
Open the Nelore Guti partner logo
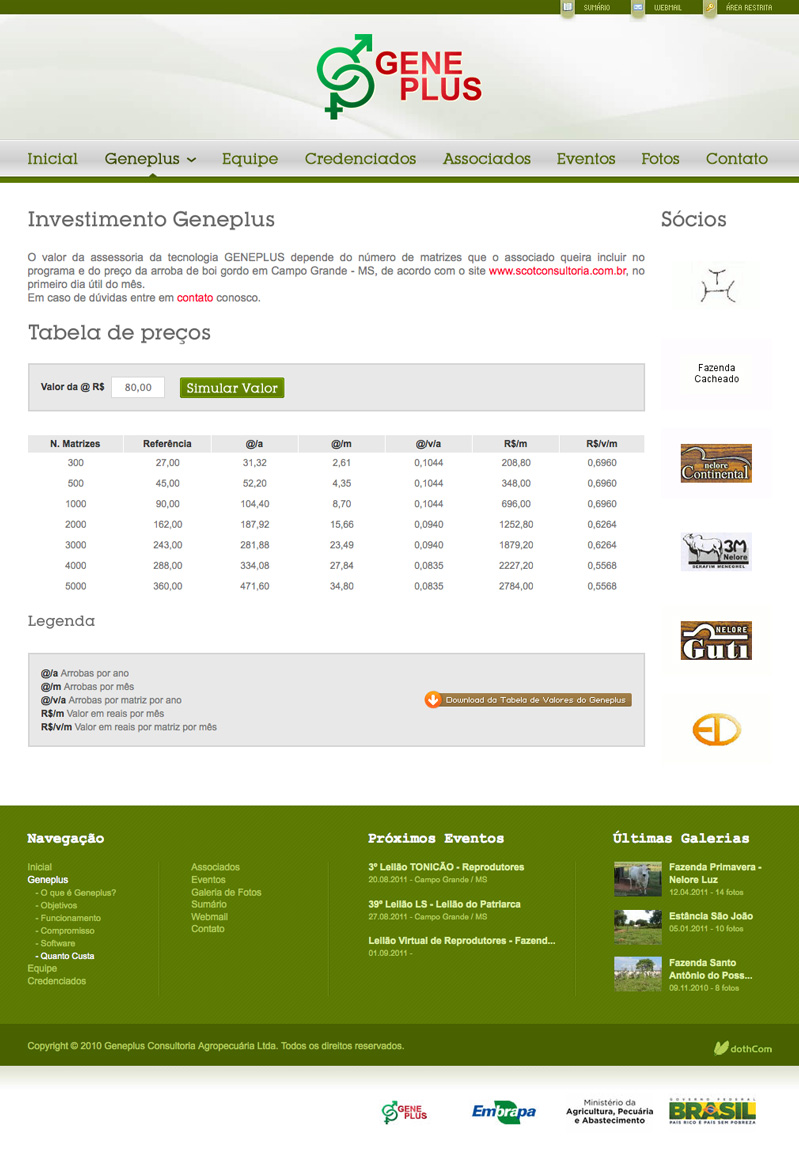coord(716,641)
